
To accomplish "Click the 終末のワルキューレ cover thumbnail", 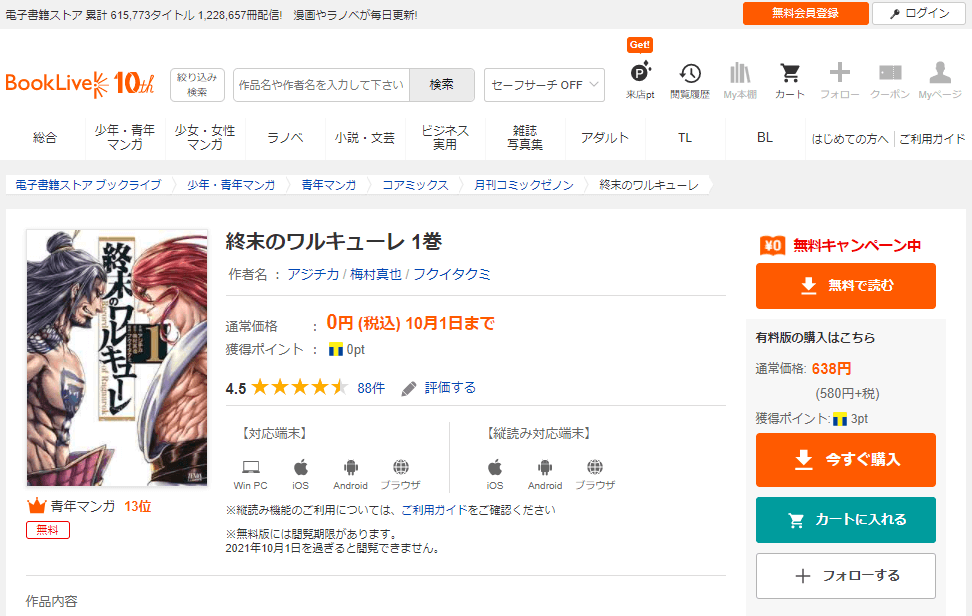I will 116,359.
